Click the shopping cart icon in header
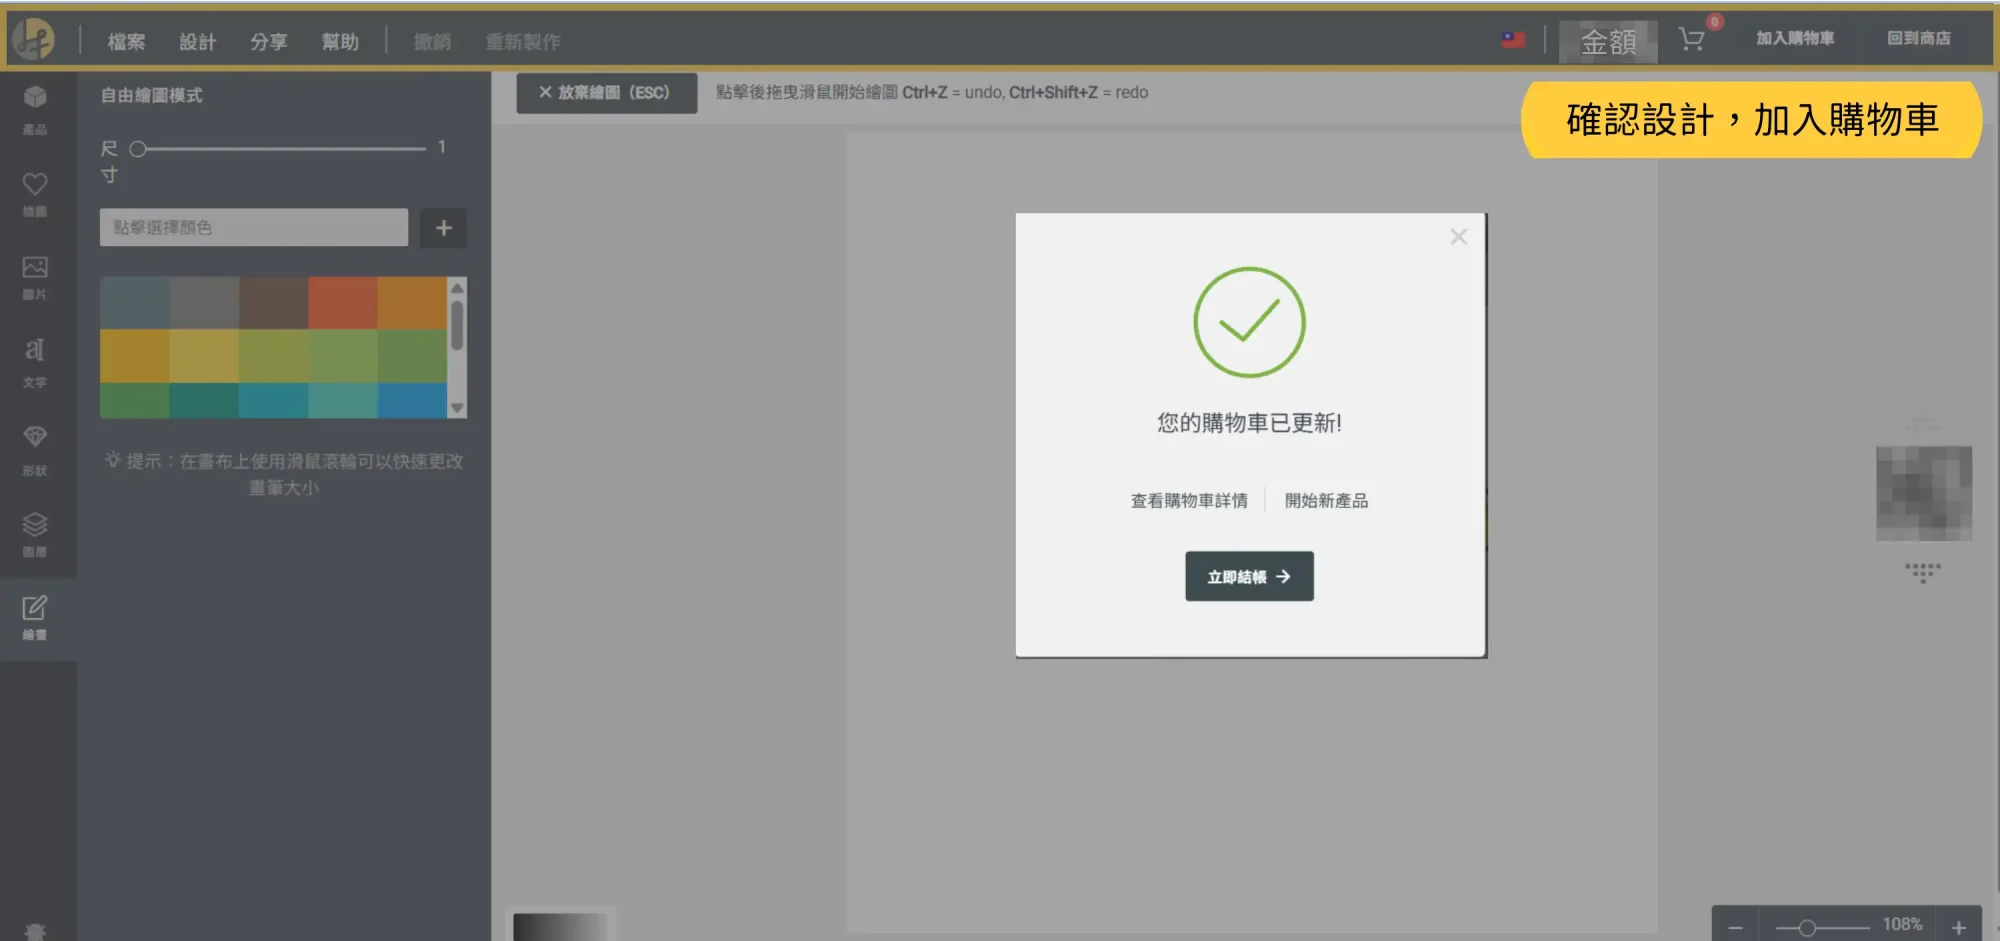 (1692, 40)
